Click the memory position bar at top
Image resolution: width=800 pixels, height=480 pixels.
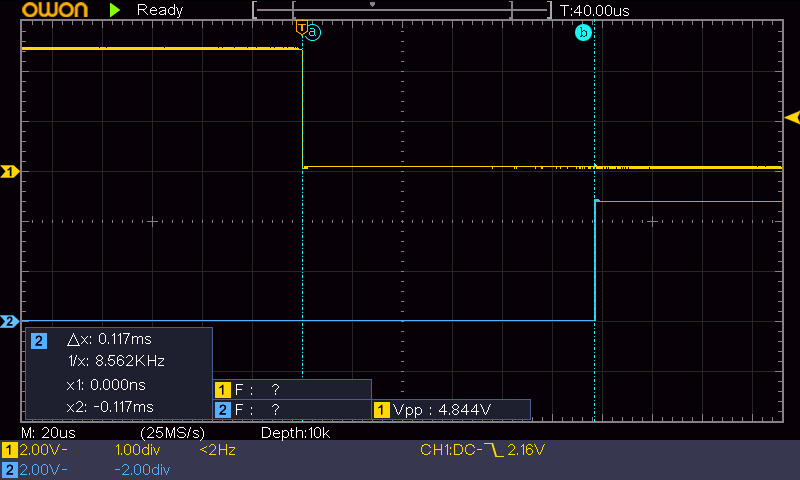(x=402, y=10)
